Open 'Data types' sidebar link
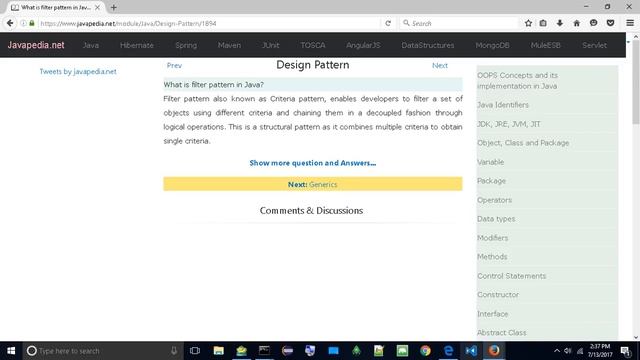This screenshot has height=360, width=640. pyautogui.click(x=496, y=219)
